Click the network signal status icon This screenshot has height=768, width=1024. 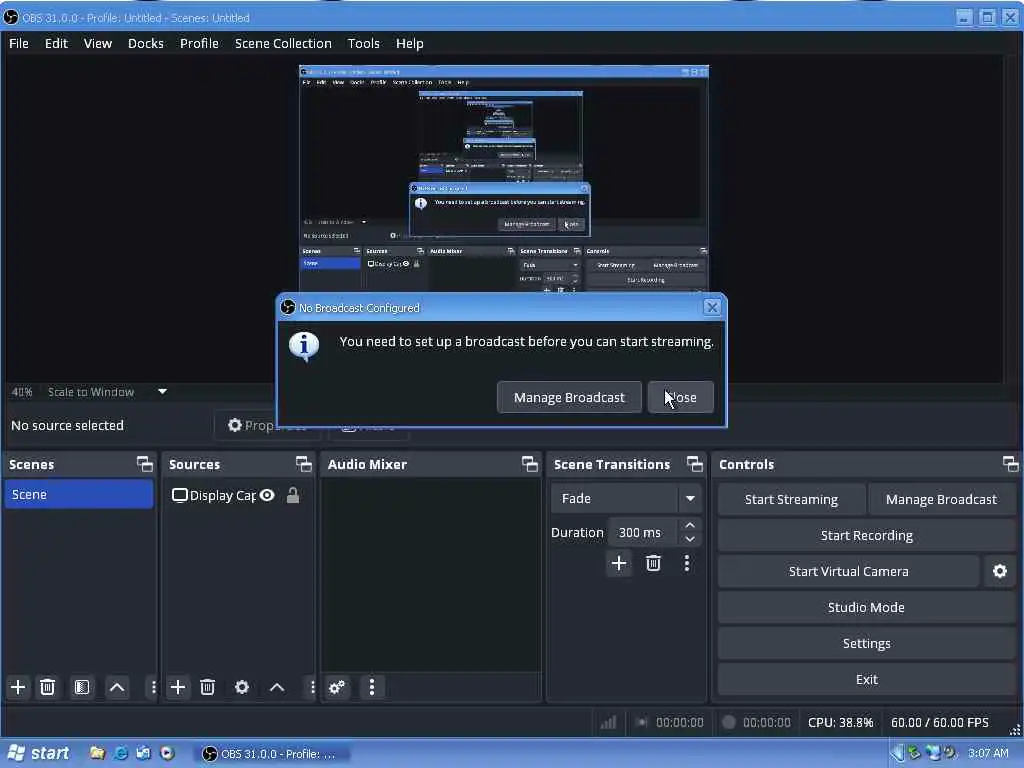pyautogui.click(x=608, y=722)
